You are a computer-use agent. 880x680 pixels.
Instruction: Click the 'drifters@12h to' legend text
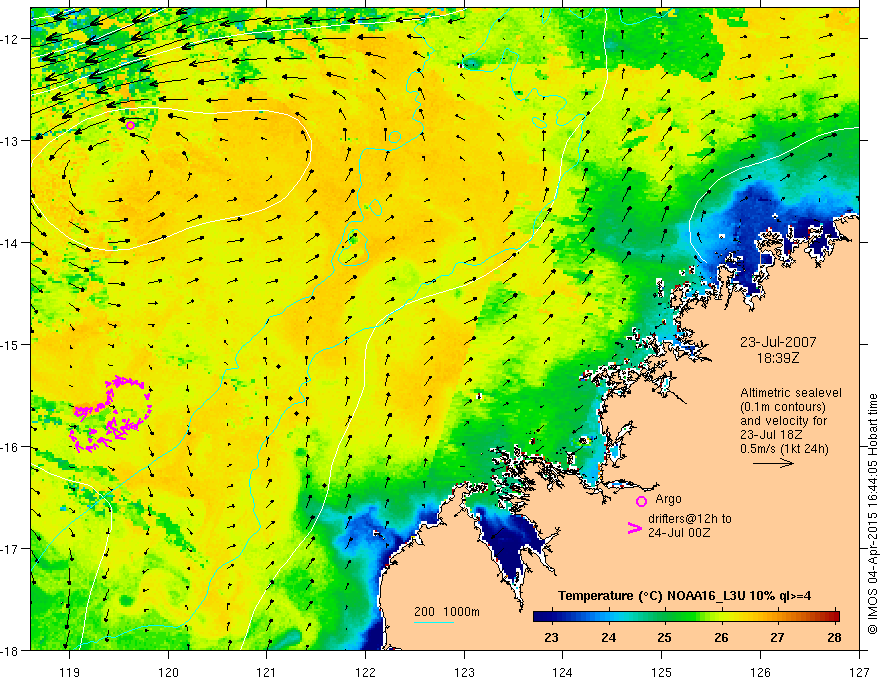tap(690, 519)
